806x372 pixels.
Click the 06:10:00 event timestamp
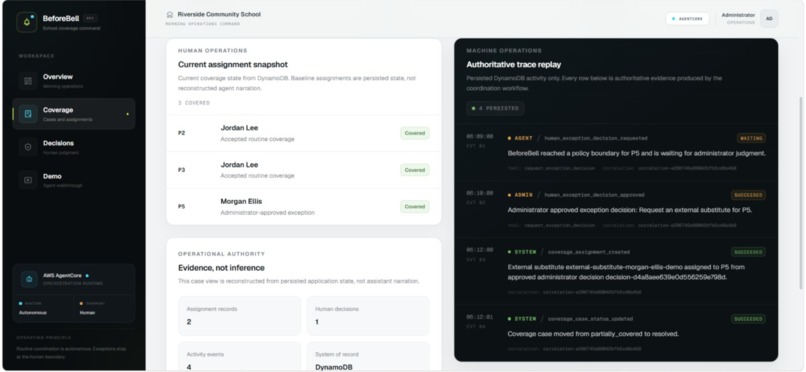click(x=480, y=193)
